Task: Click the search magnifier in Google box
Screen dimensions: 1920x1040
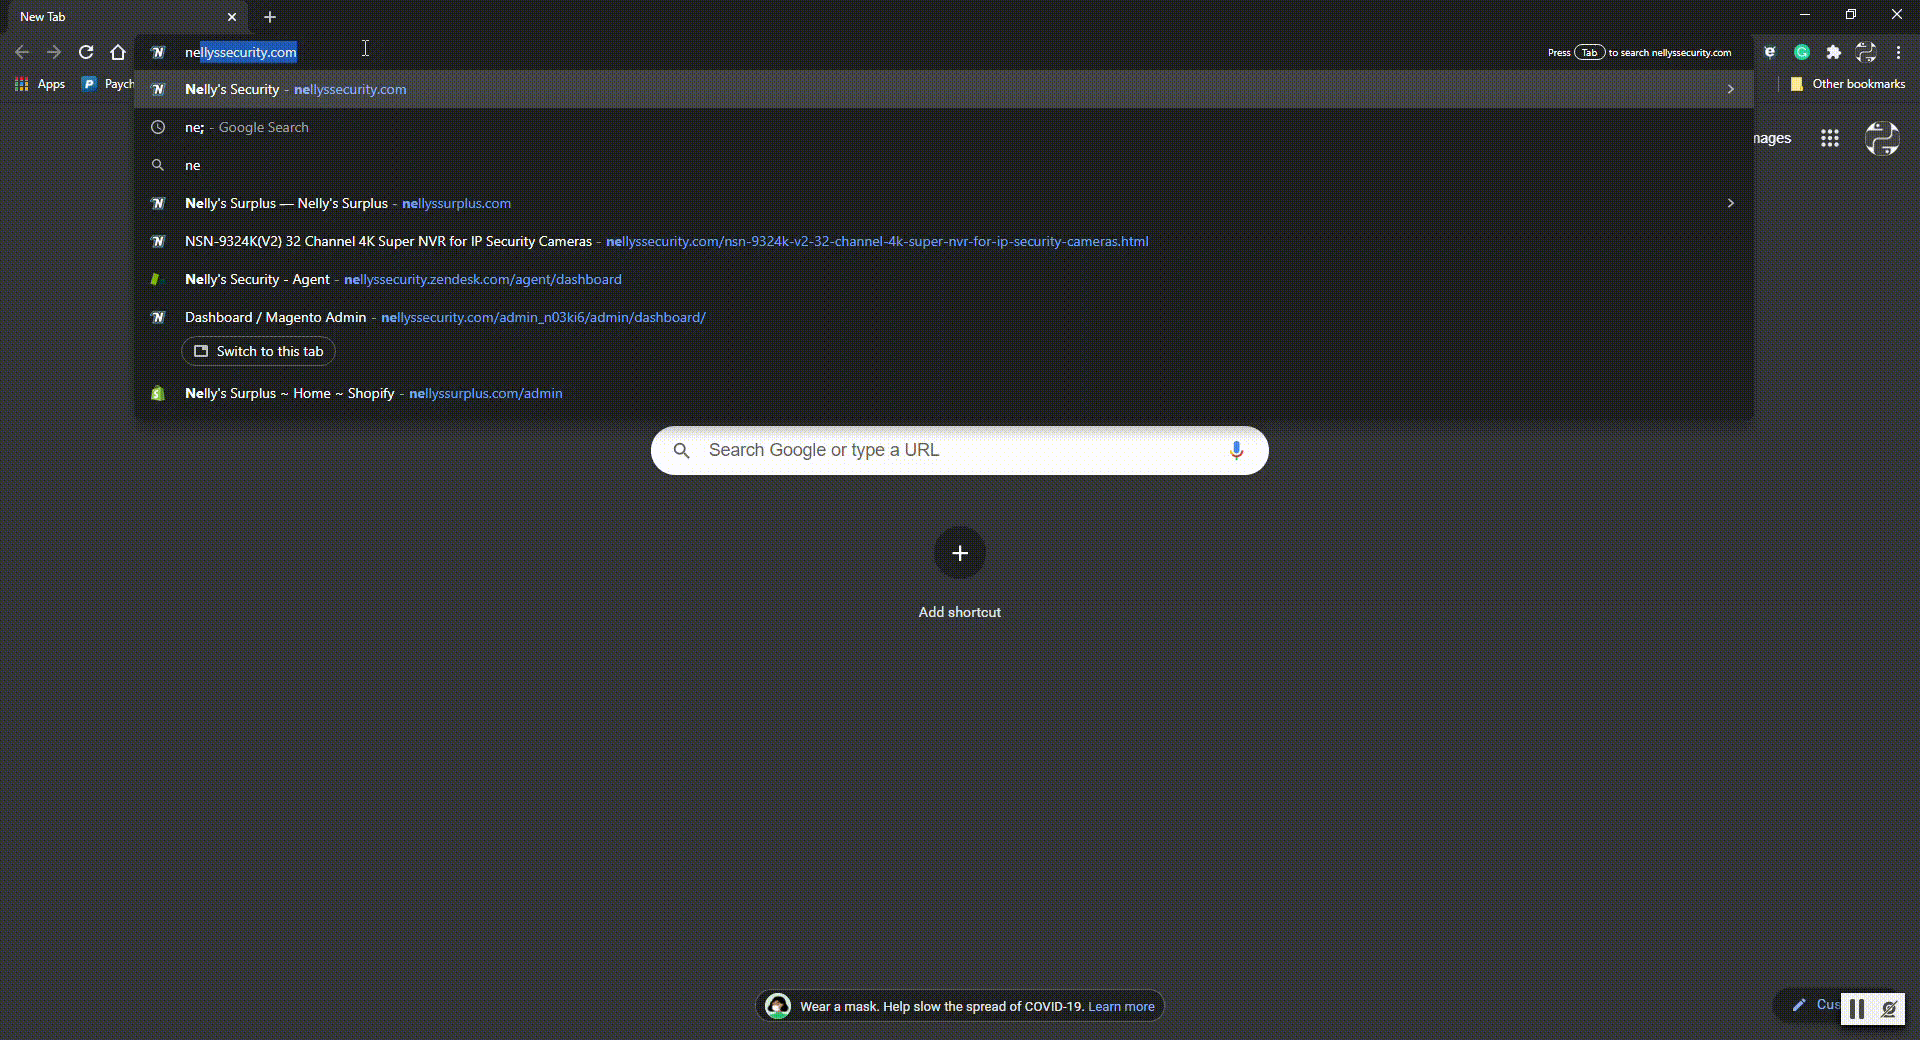Action: point(681,450)
